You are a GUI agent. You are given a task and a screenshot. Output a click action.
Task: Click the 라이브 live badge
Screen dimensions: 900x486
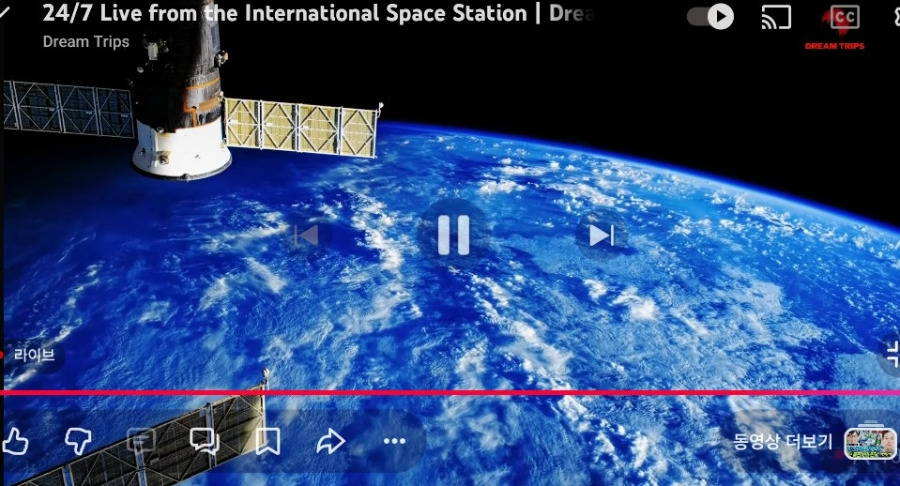point(33,355)
